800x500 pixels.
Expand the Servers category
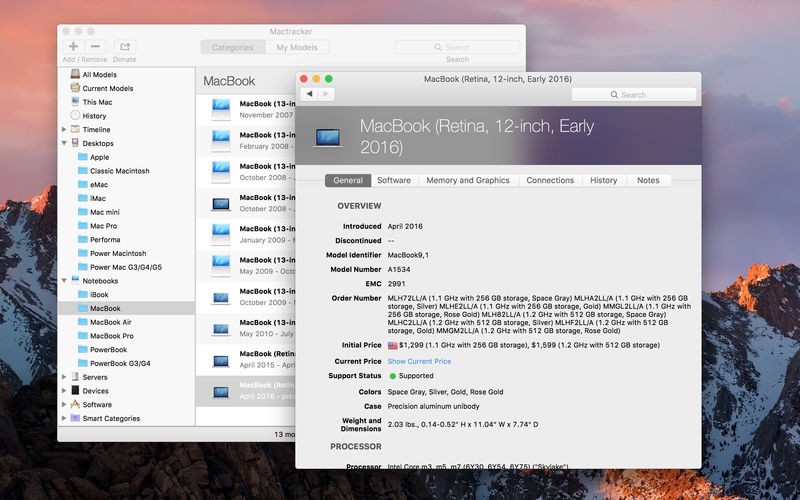[x=64, y=377]
